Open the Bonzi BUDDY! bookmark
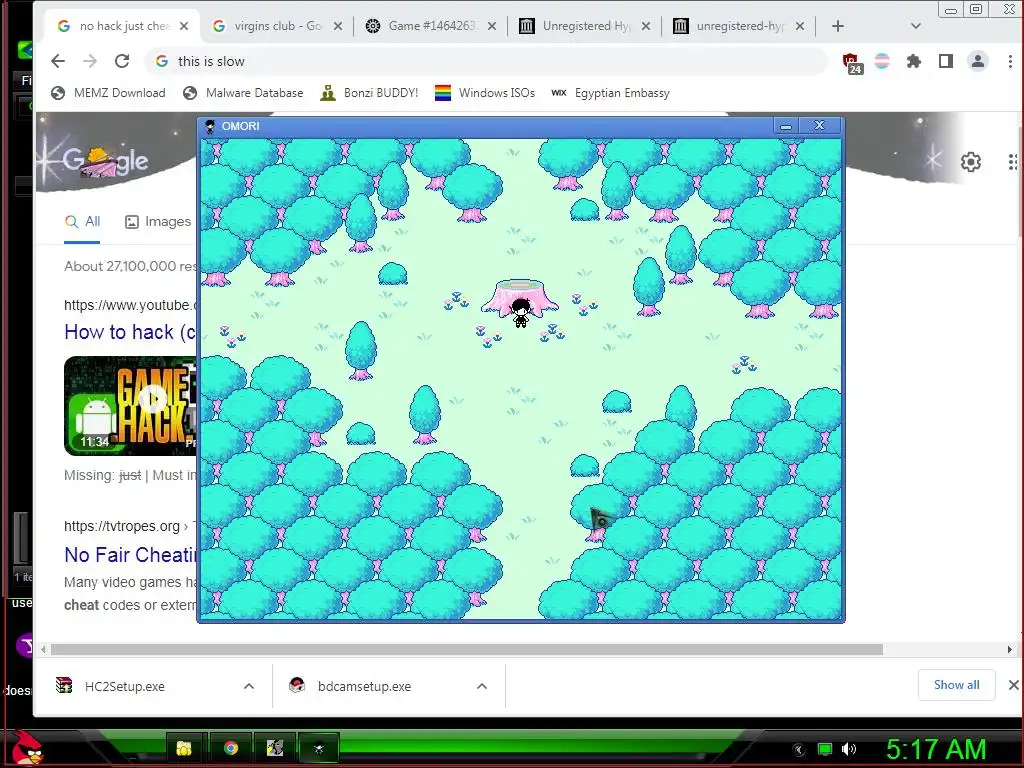Screen dimensions: 1024x768 370,93
